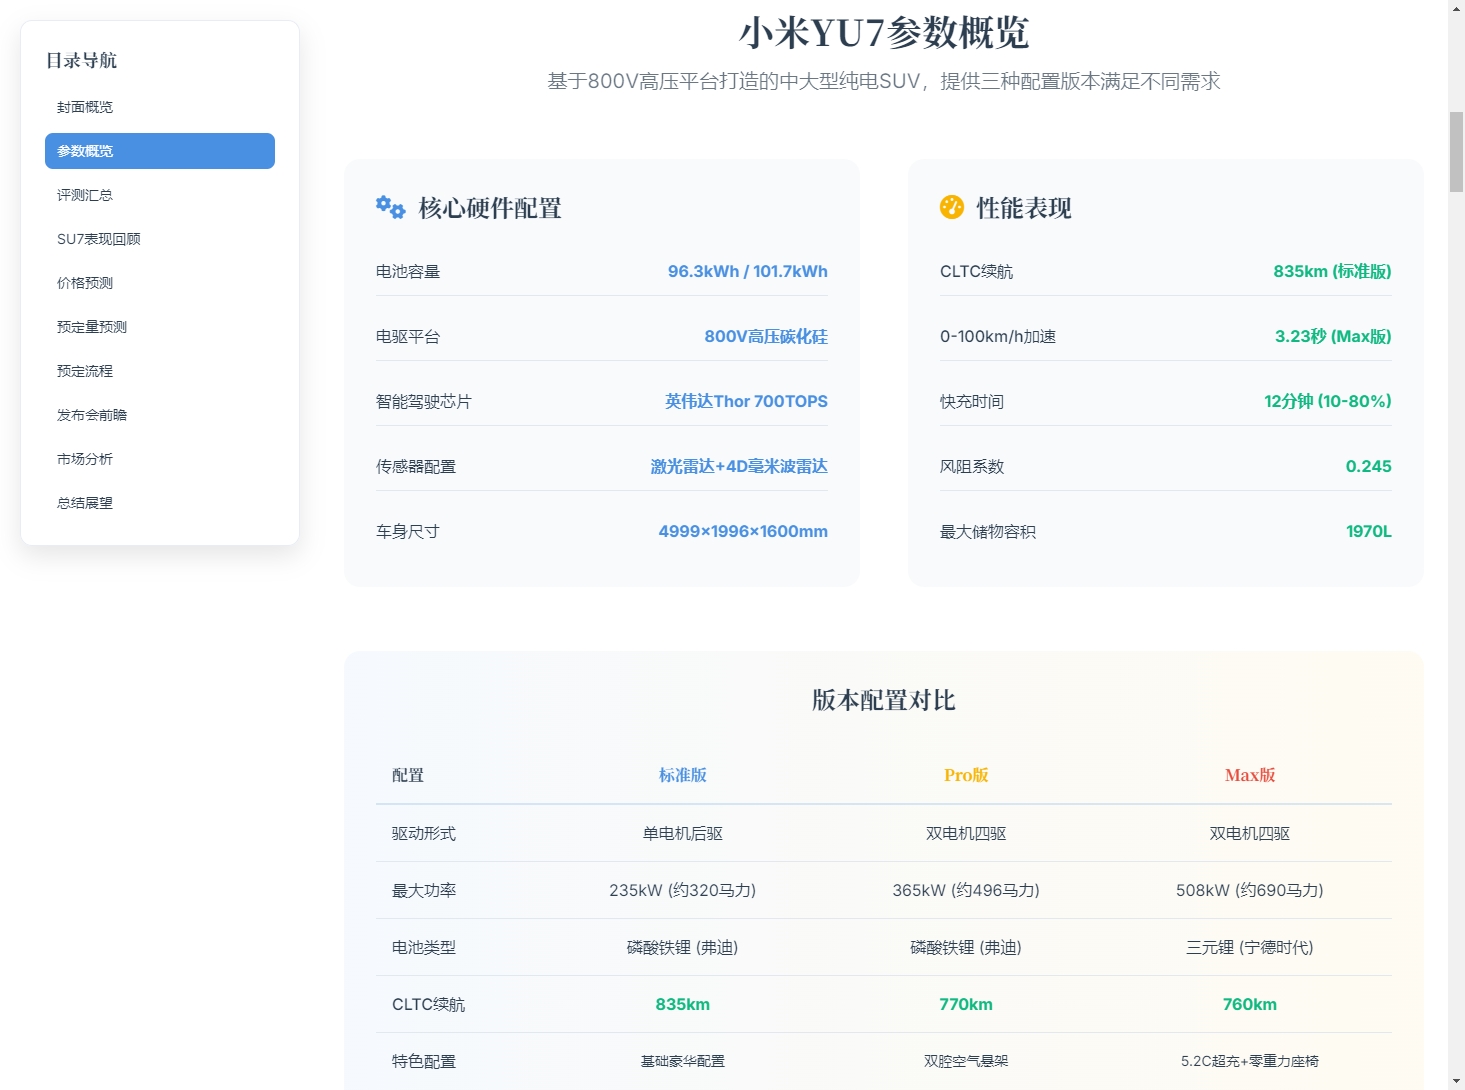Open 预定量预测 in the sidebar
This screenshot has height=1090, width=1465.
coord(160,327)
